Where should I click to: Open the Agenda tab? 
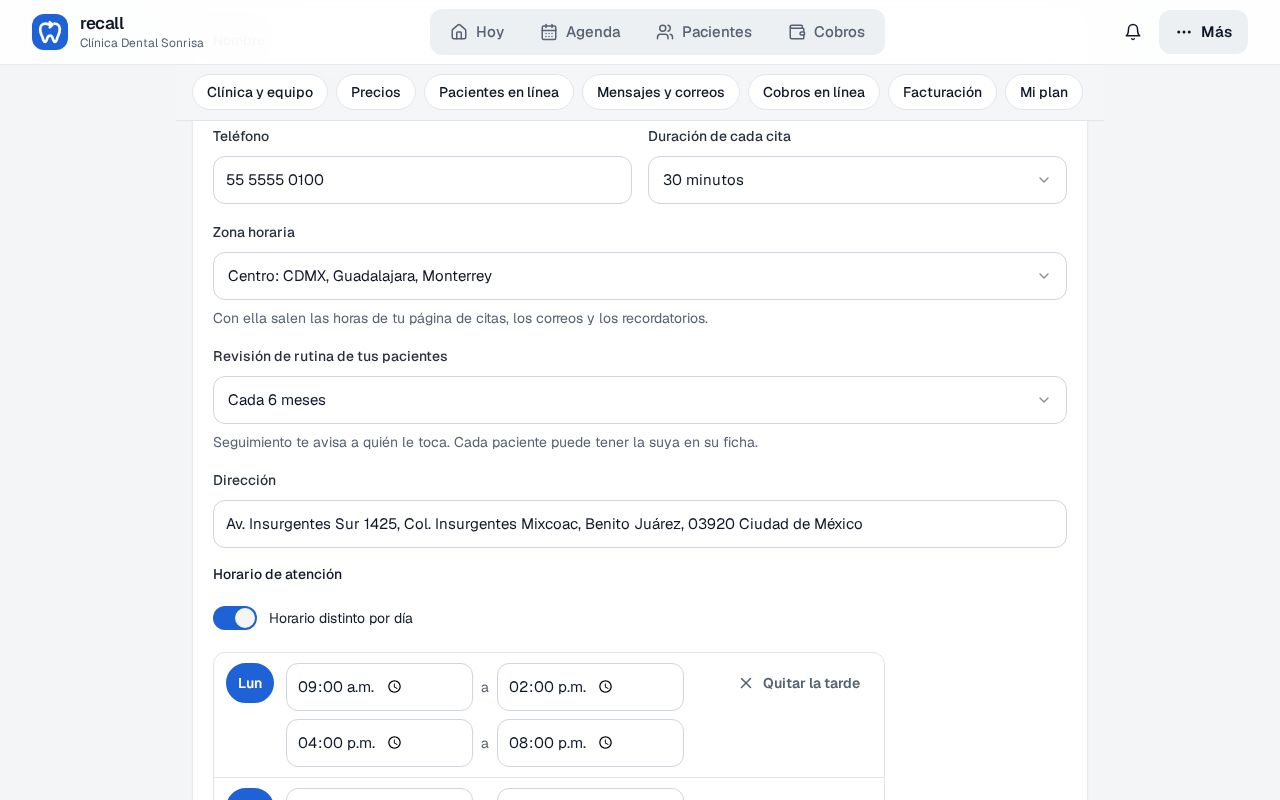580,32
